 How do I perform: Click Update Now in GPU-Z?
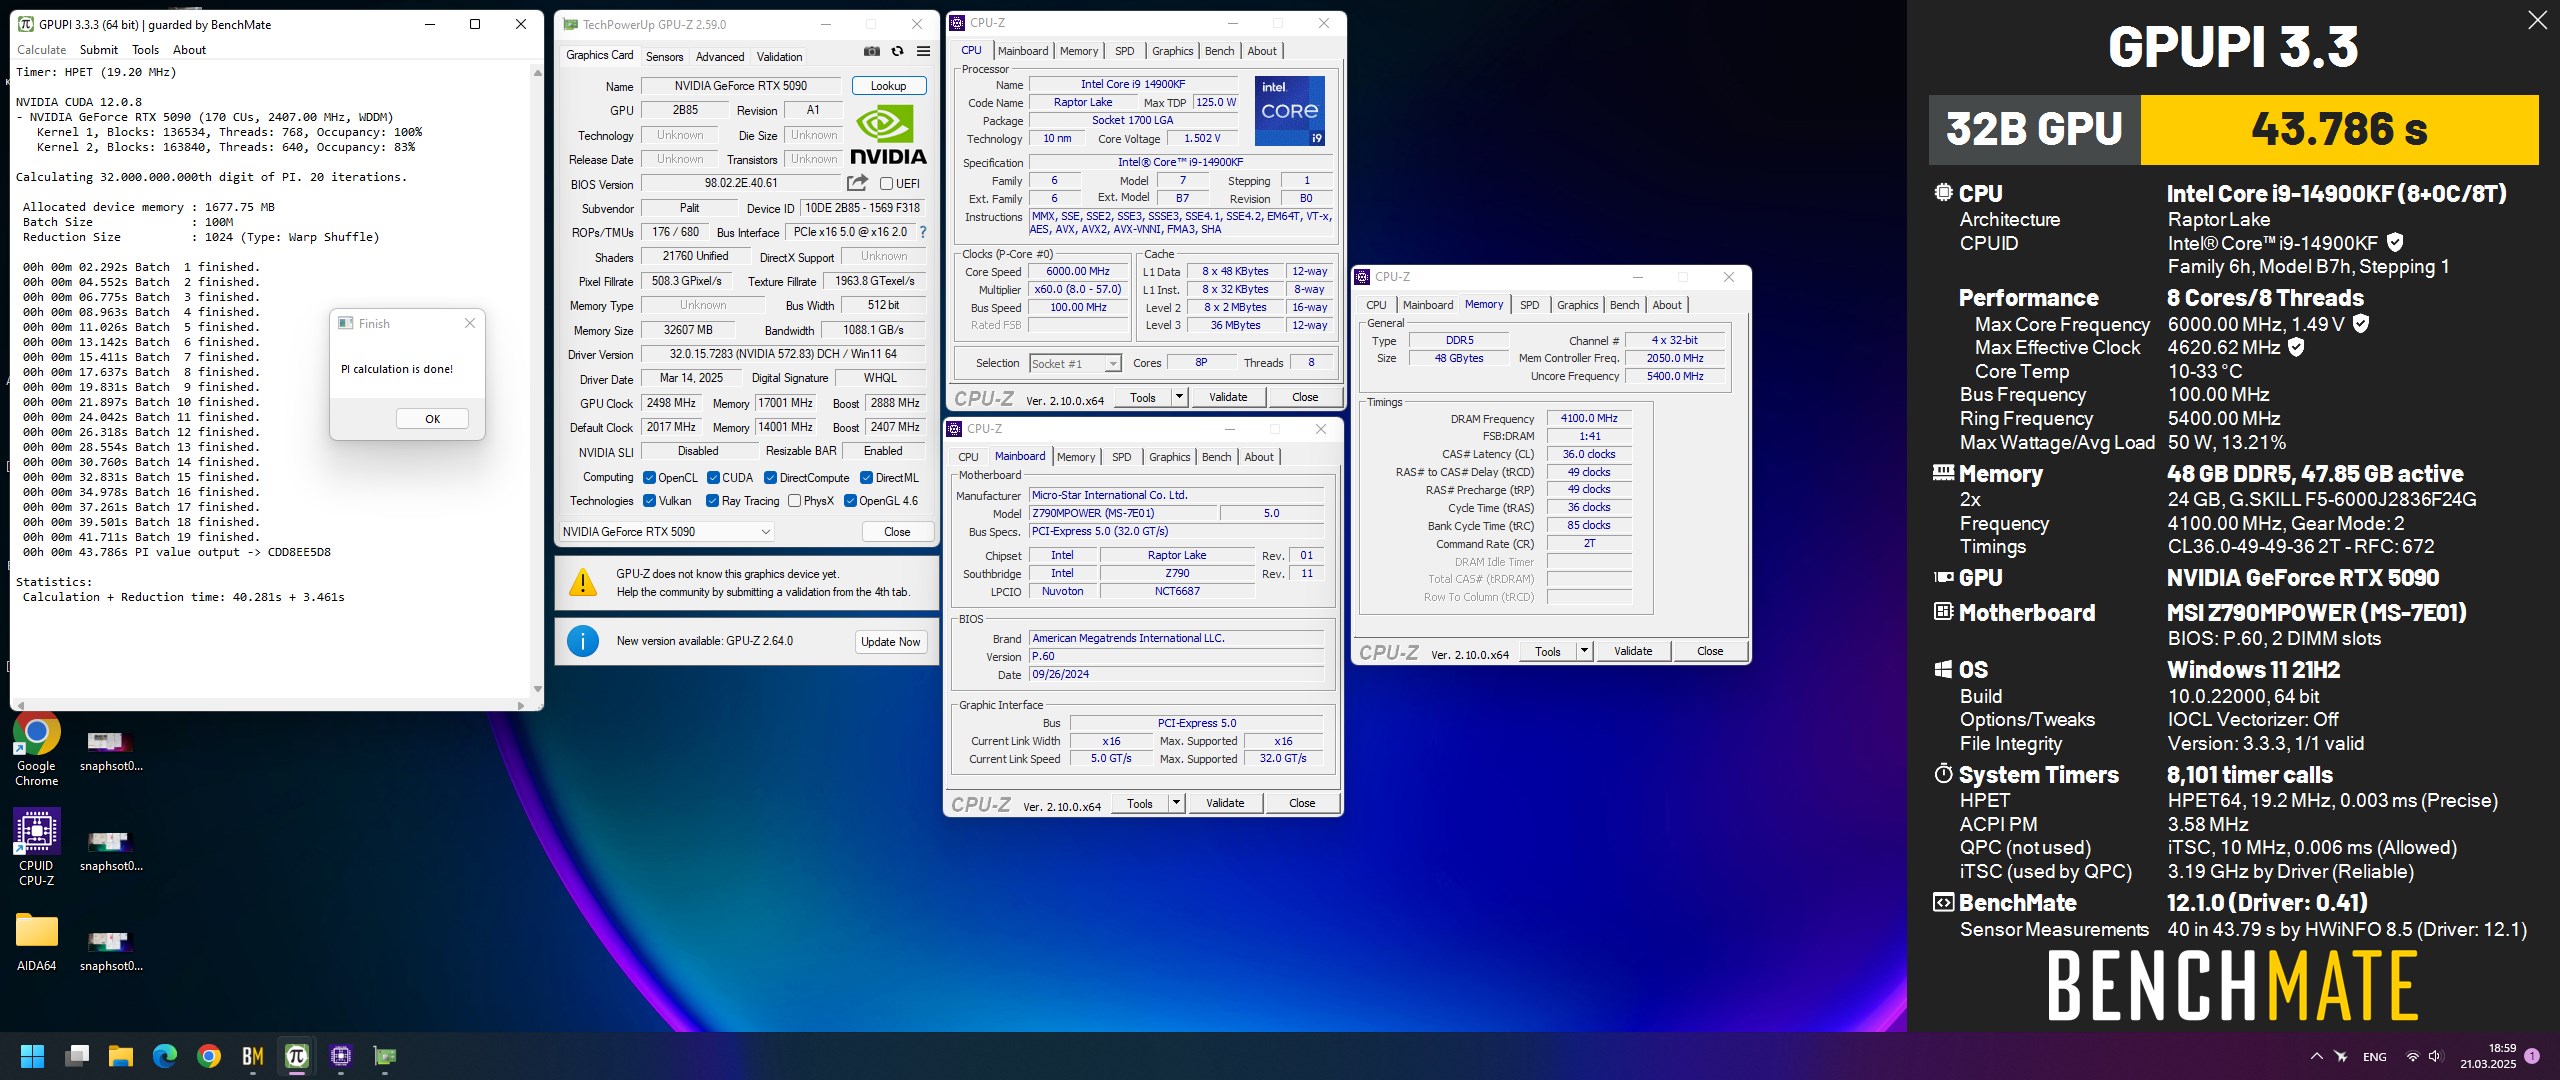click(890, 642)
